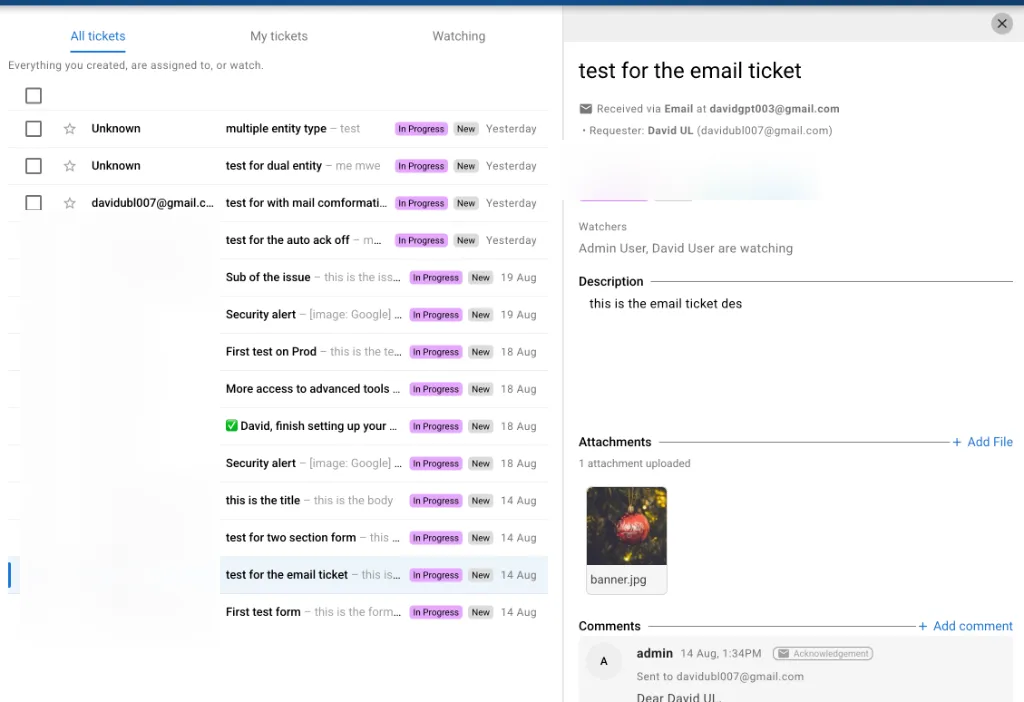Click the plus icon next to Add comment
Screen dimensions: 1024x702
point(923,626)
